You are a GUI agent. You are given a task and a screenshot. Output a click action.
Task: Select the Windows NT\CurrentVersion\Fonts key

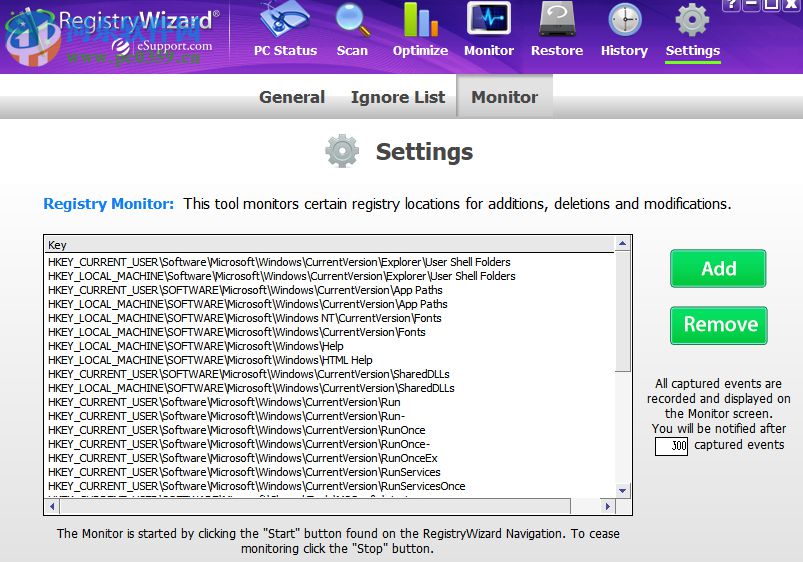[245, 318]
